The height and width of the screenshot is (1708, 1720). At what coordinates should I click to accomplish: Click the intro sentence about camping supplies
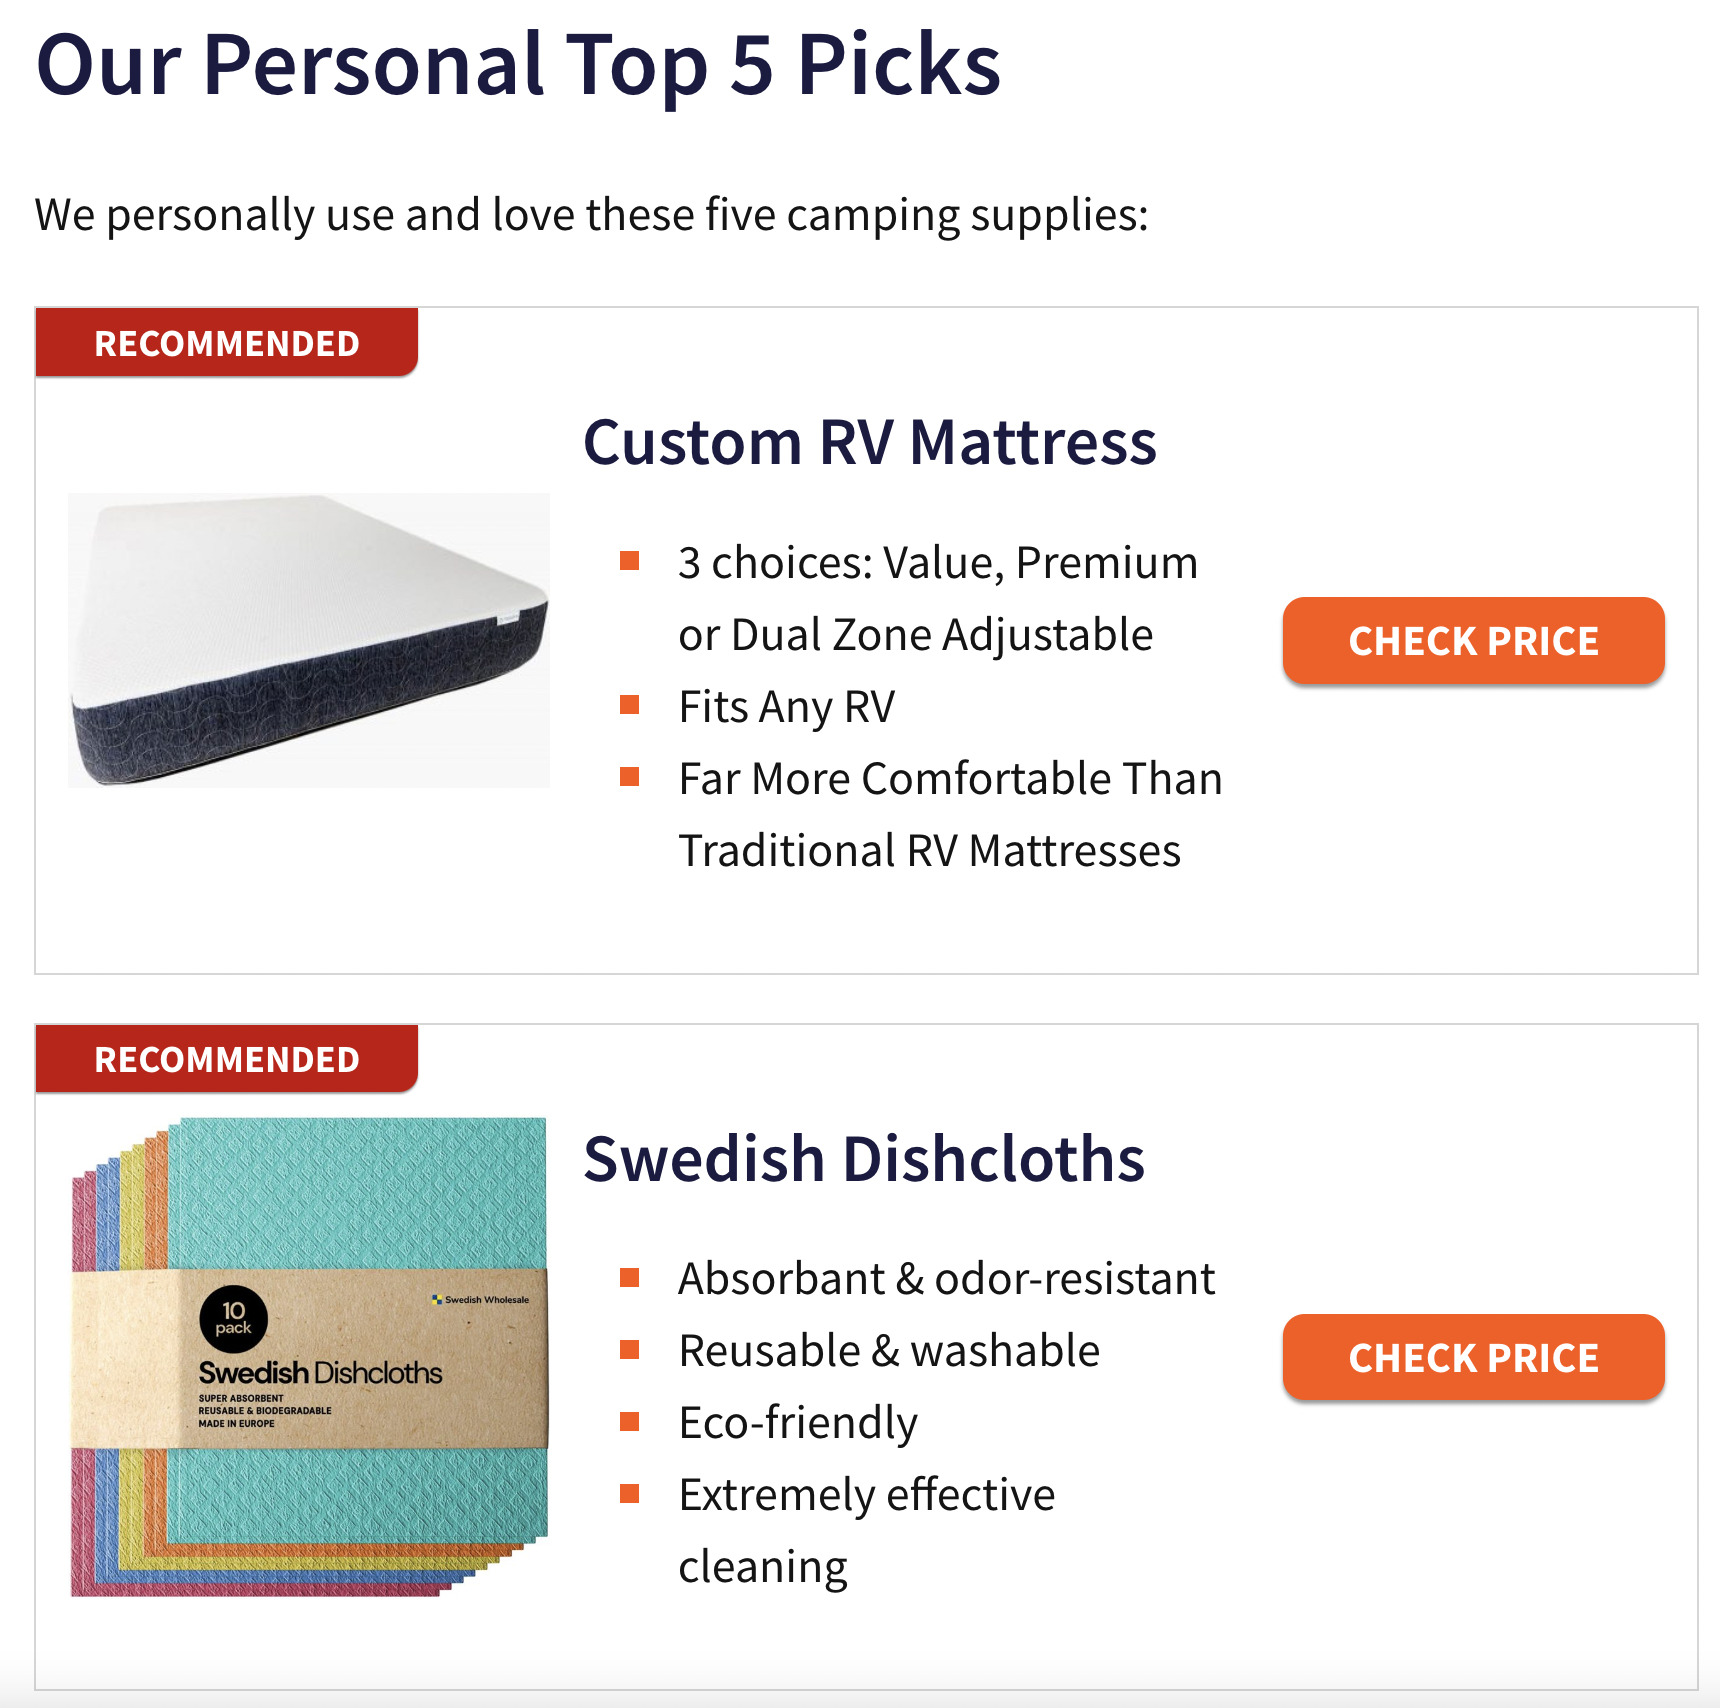592,212
